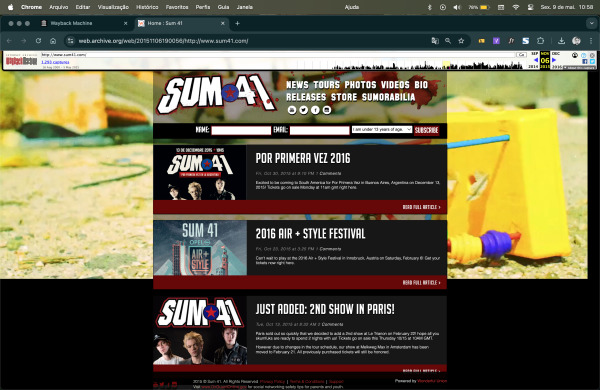Open site information icon in address bar
Image resolution: width=600 pixels, height=390 pixels.
pos(70,41)
